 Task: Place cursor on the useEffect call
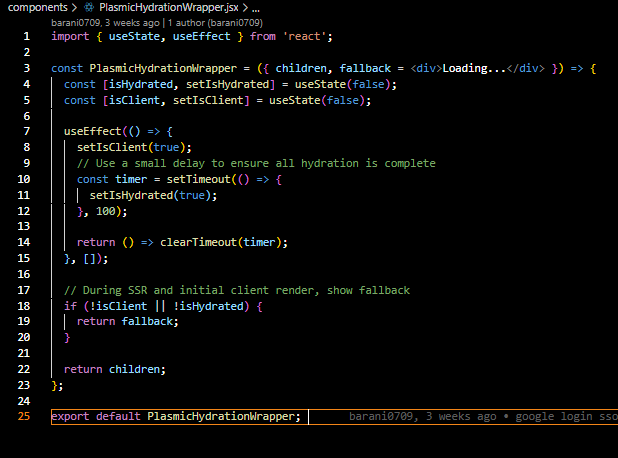pos(92,131)
